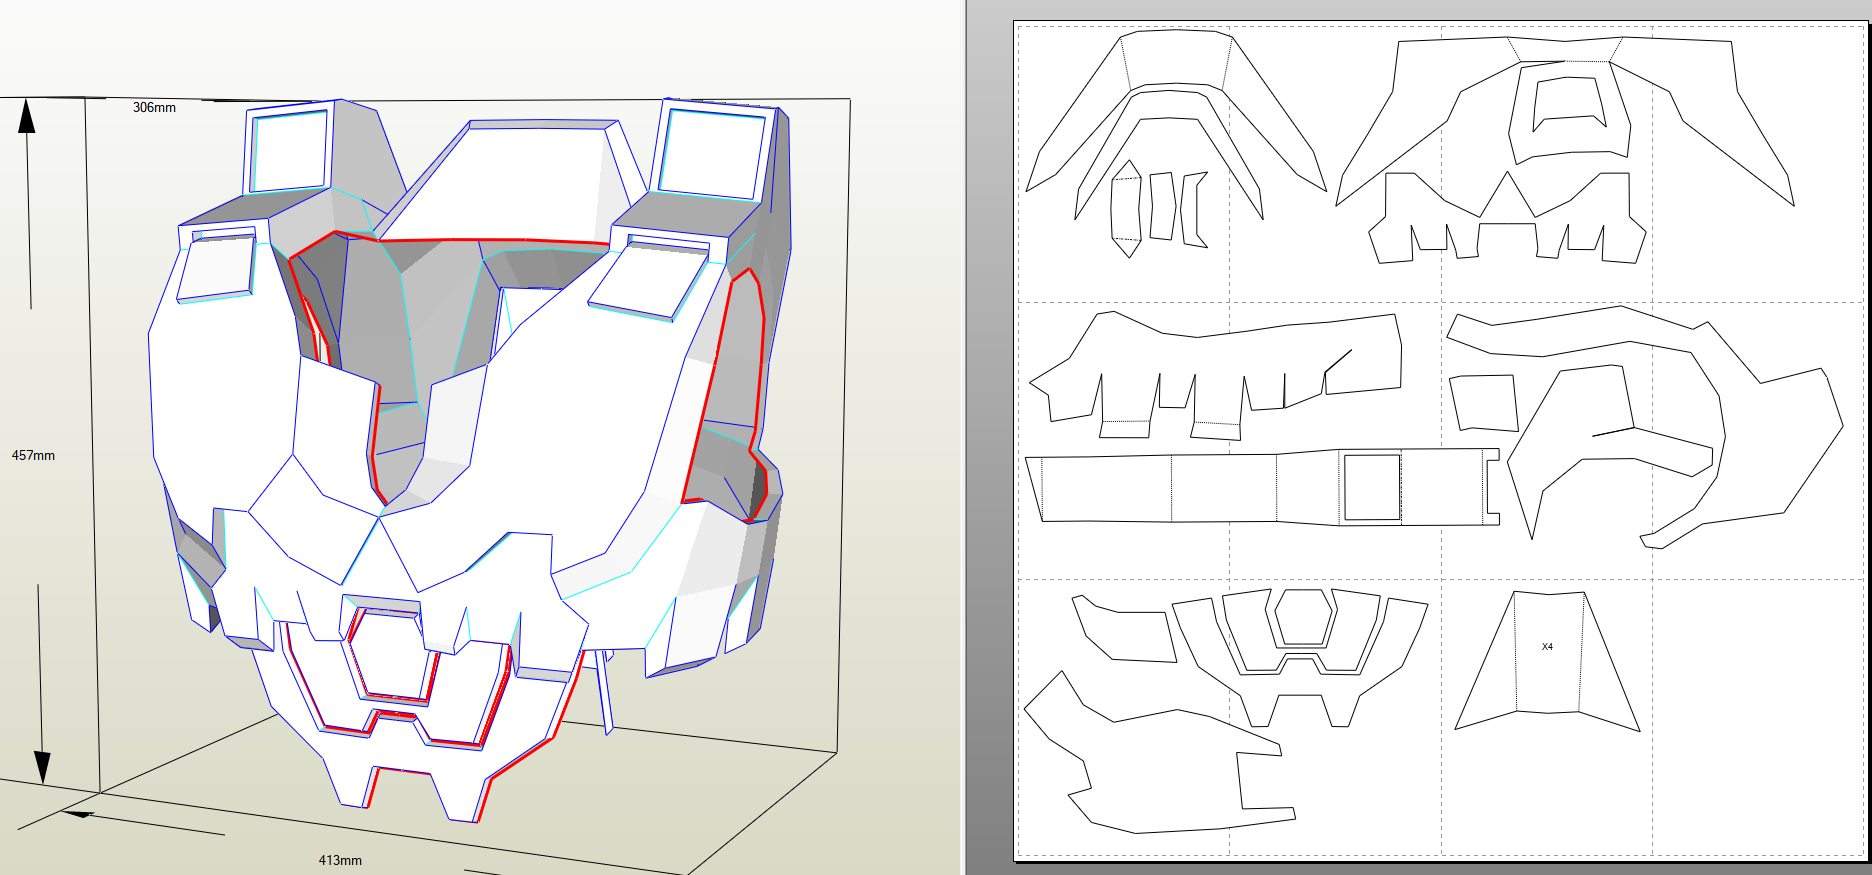Click the 457mm height dimension label
This screenshot has height=875, width=1872.
click(33, 455)
